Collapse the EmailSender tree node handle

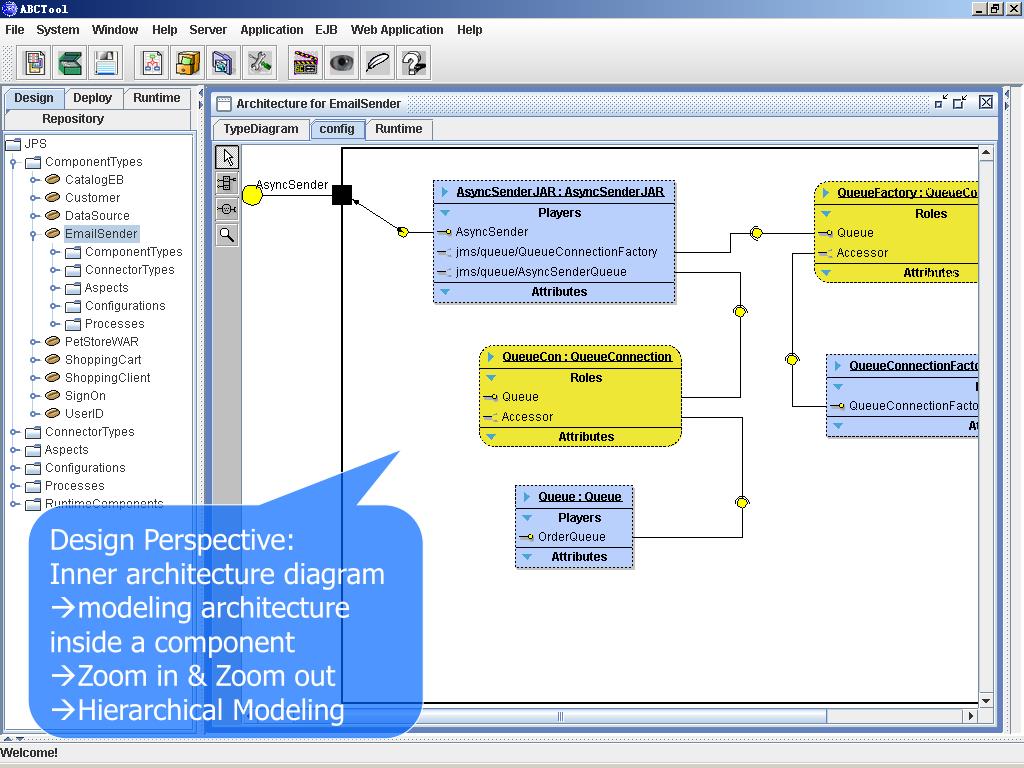tap(33, 234)
